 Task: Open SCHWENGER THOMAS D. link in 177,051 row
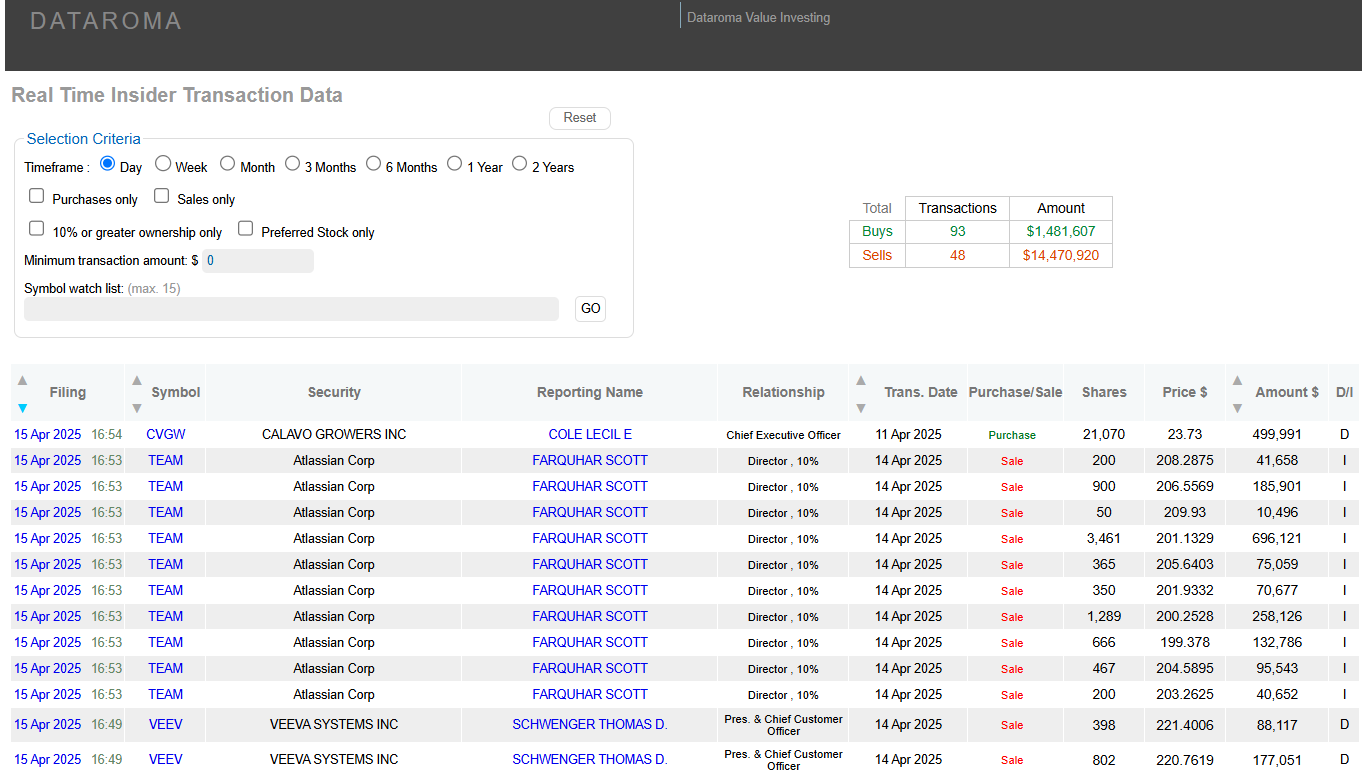click(x=590, y=759)
